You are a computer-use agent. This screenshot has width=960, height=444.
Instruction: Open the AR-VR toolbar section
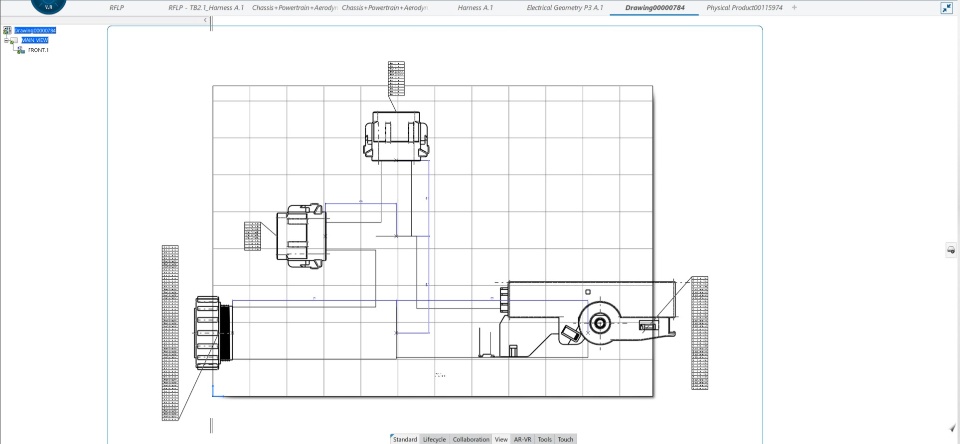[522, 439]
